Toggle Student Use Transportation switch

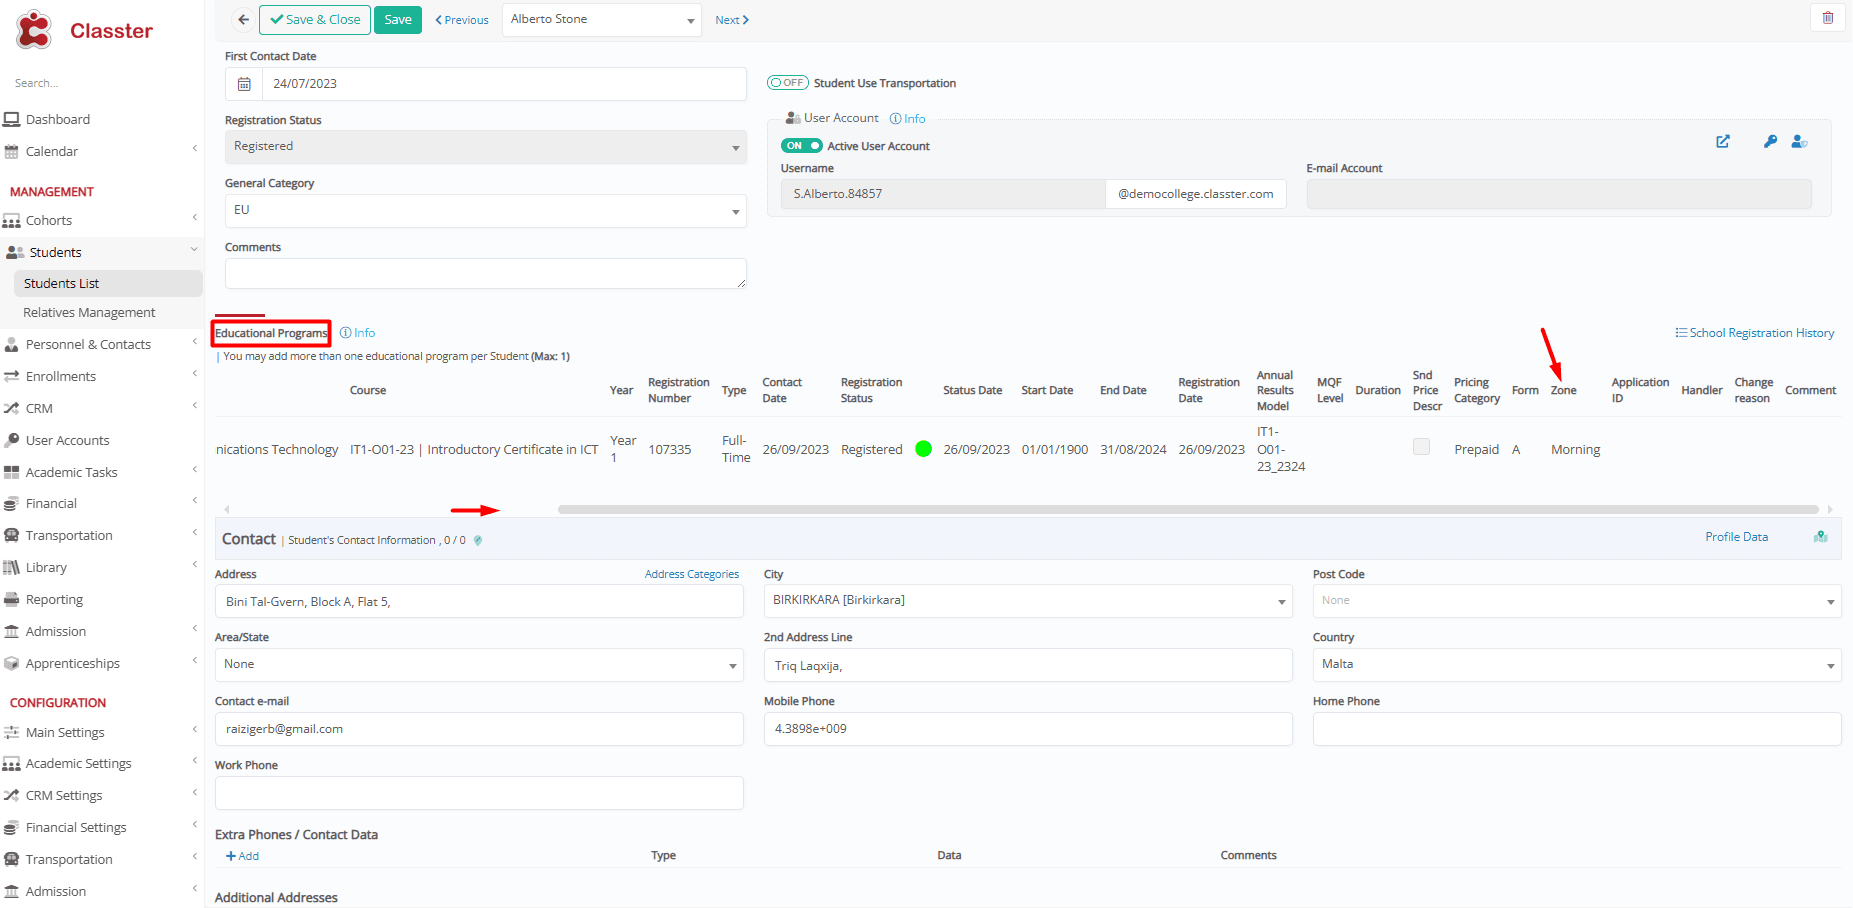788,83
